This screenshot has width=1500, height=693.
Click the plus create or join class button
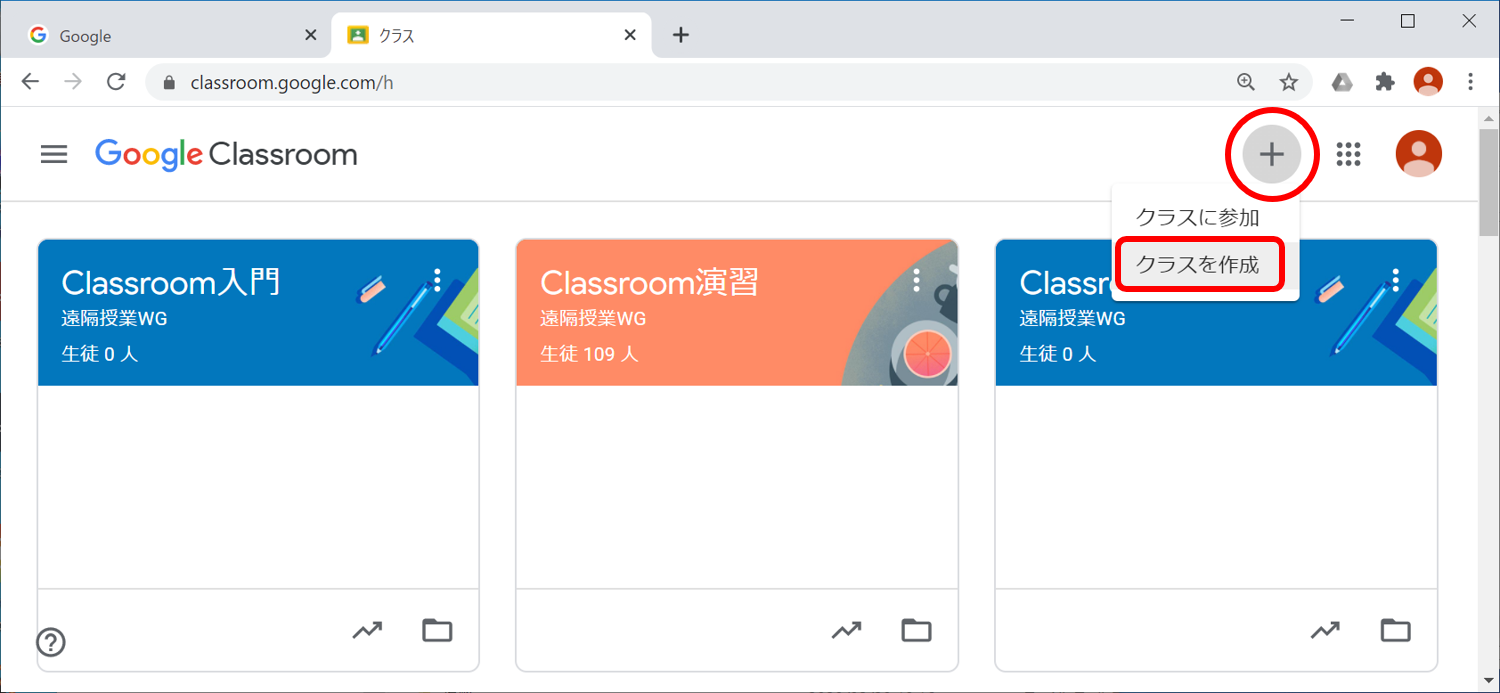click(x=1271, y=154)
